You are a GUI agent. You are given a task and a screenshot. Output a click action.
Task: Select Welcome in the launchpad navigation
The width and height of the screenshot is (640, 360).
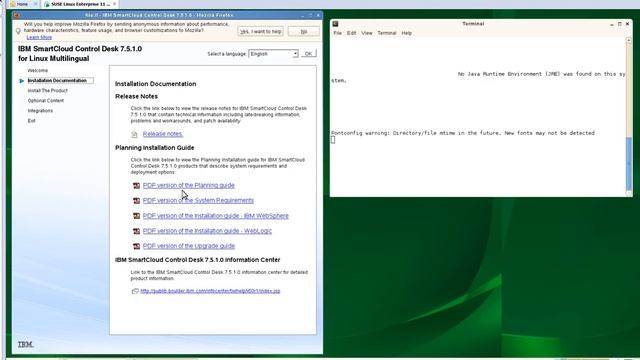[38, 71]
